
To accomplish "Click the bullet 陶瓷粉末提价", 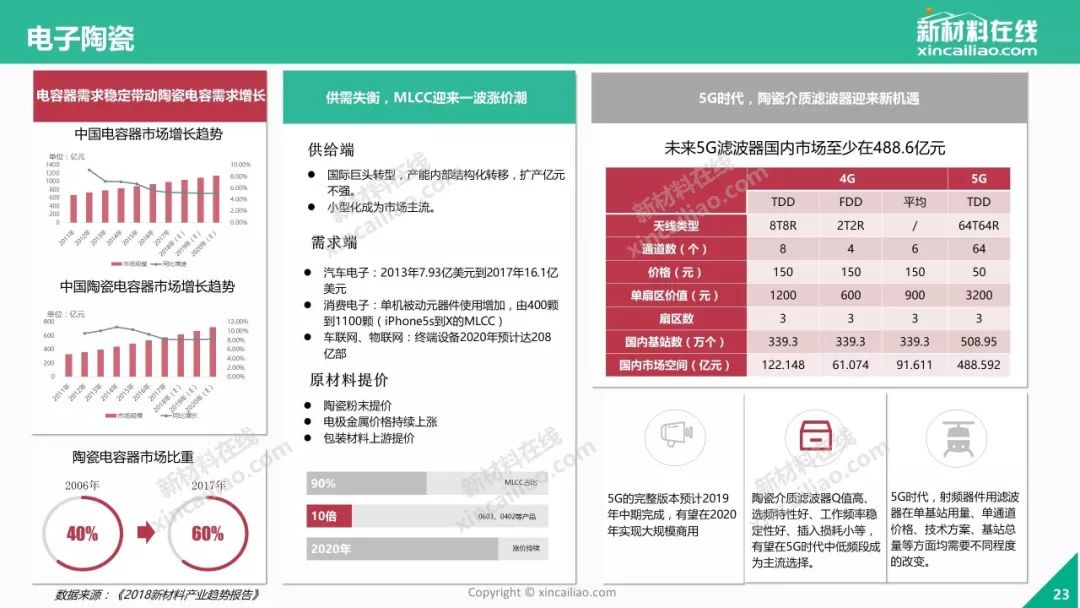I will pos(357,406).
